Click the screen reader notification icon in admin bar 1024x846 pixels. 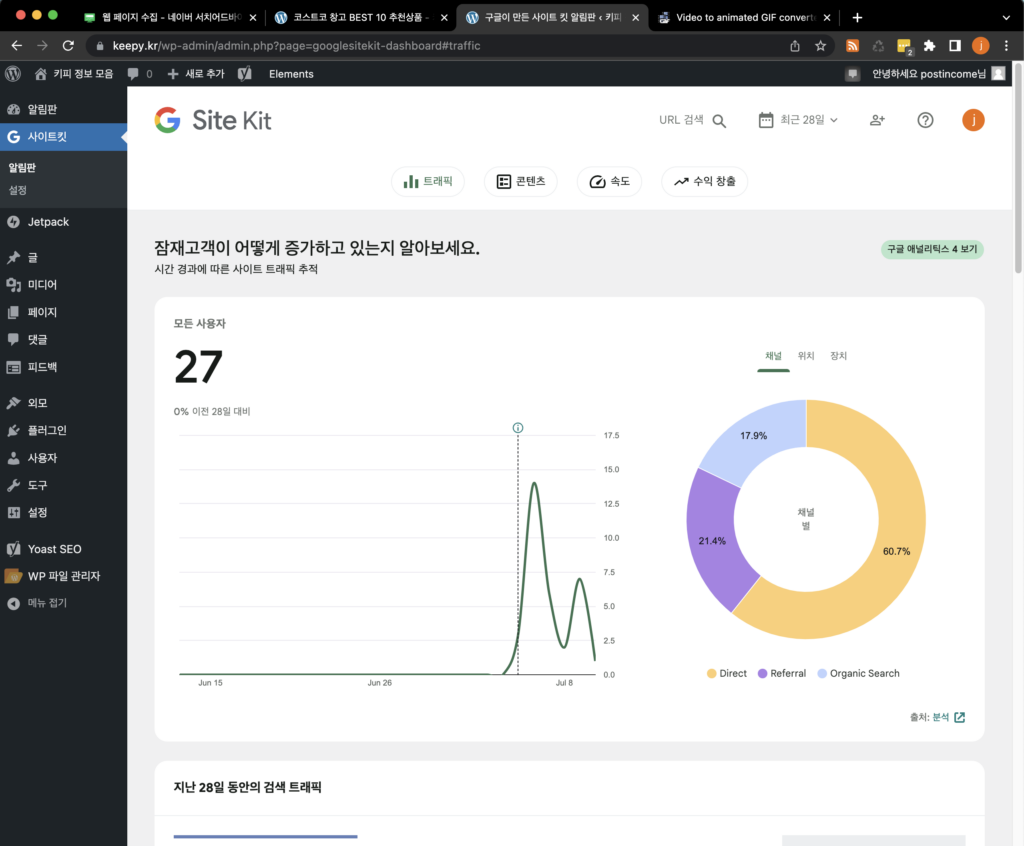point(852,74)
